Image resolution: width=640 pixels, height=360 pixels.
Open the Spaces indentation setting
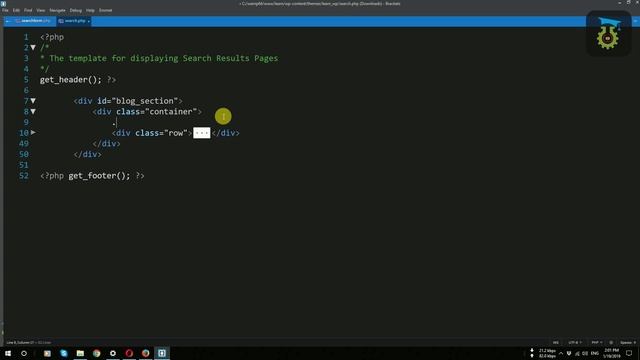coord(628,342)
